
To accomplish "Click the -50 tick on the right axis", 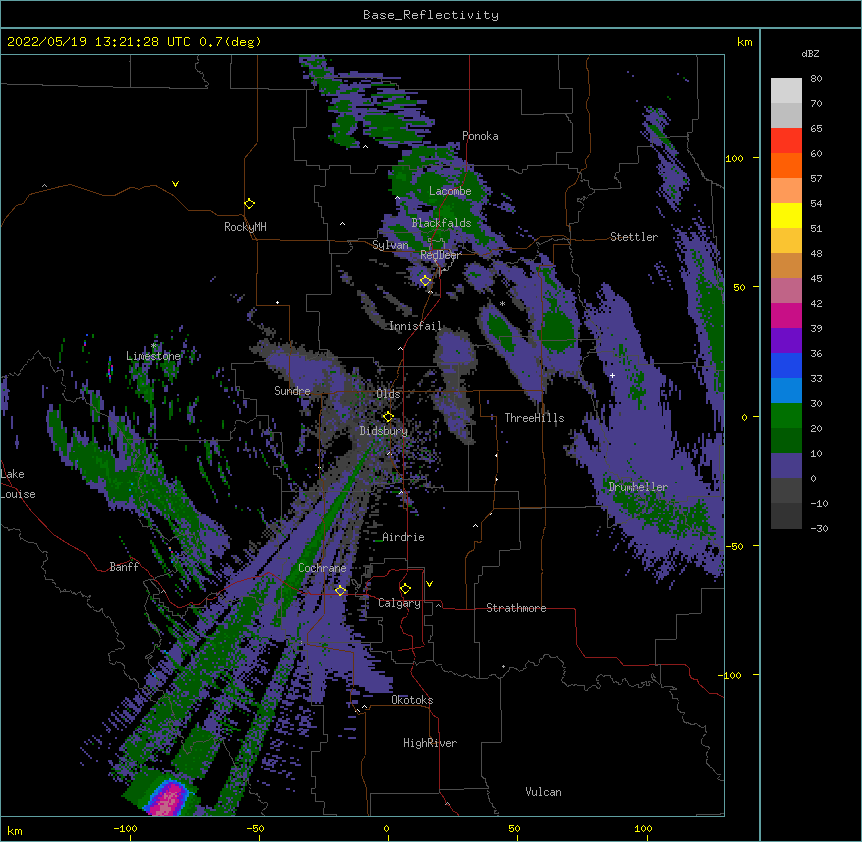I will click(x=734, y=546).
